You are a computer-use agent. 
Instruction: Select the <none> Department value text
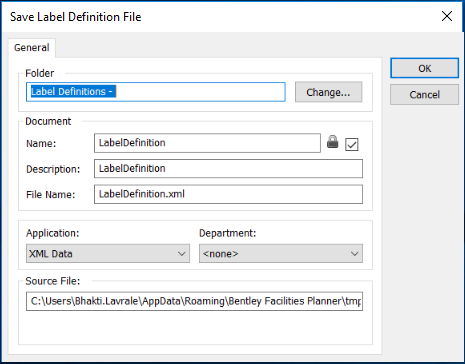[220, 254]
